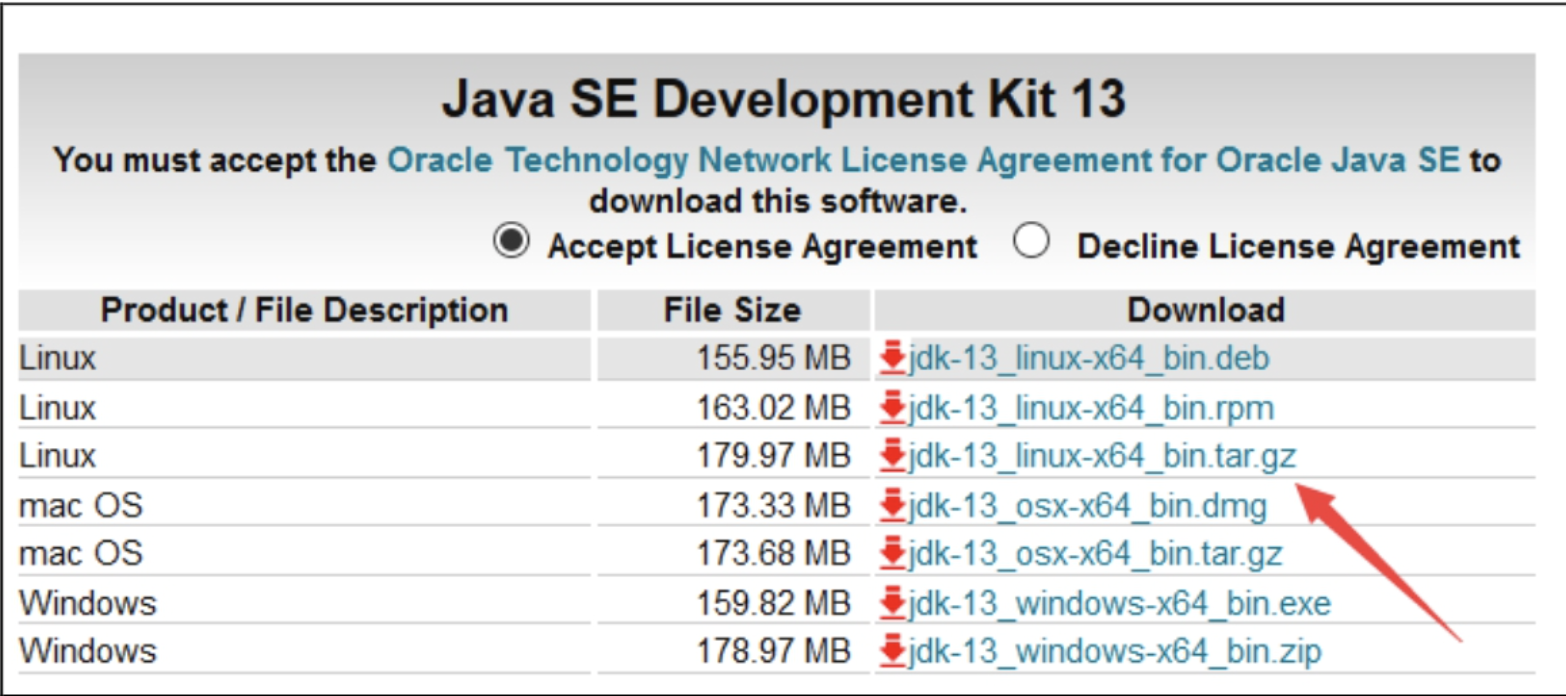1566x696 pixels.
Task: Click download icon beside jdk-13_linux-x64_bin.rpm
Action: point(893,407)
